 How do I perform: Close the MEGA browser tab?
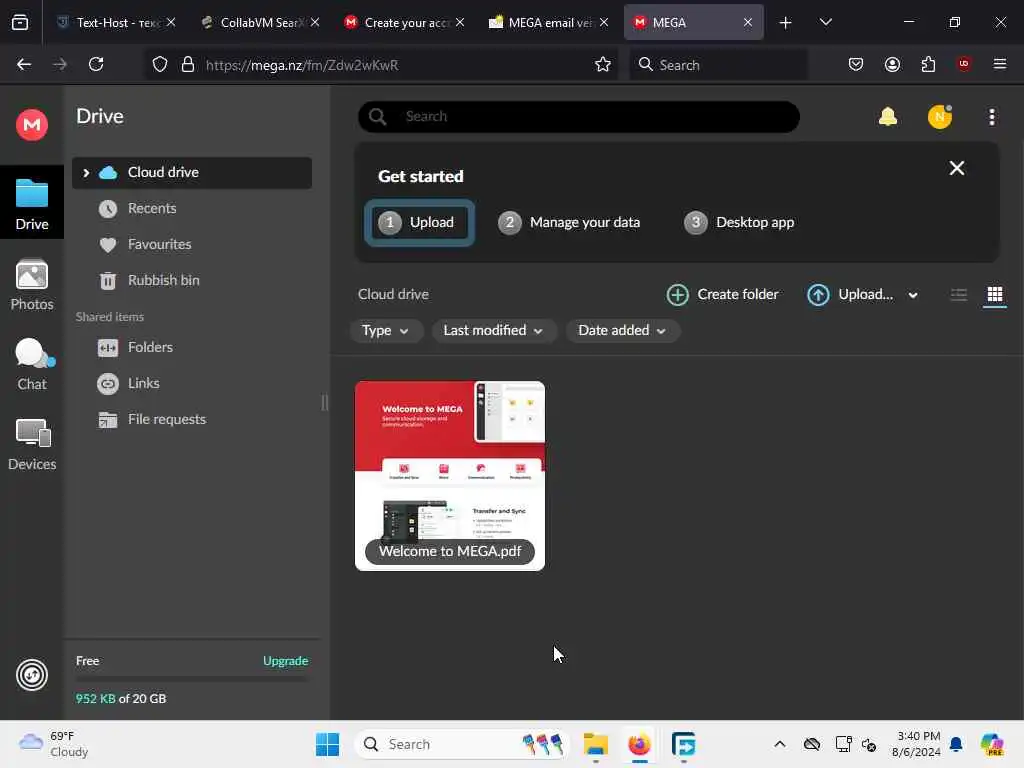tap(747, 22)
